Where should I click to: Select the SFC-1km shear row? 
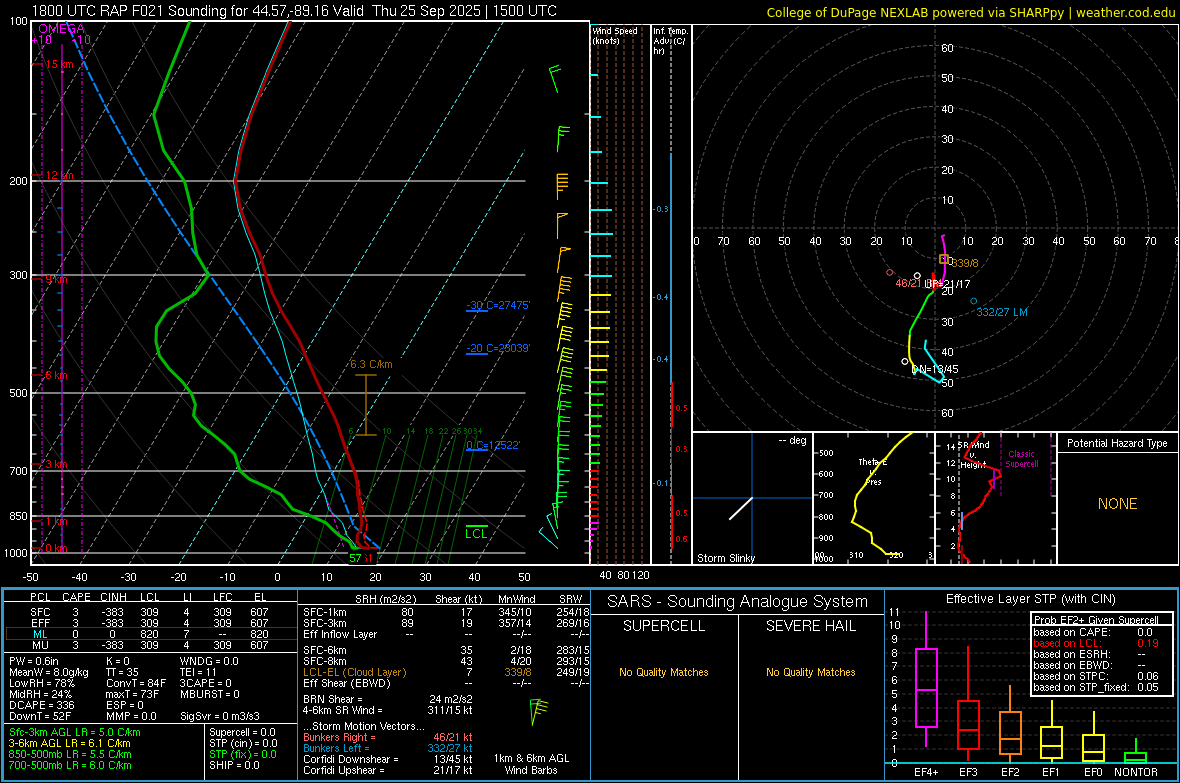(x=444, y=612)
